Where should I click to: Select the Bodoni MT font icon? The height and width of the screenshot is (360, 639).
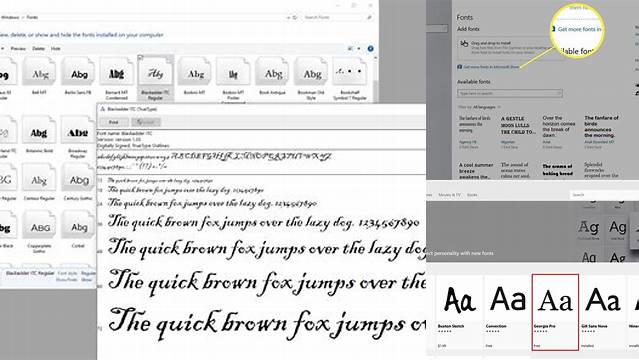point(194,74)
